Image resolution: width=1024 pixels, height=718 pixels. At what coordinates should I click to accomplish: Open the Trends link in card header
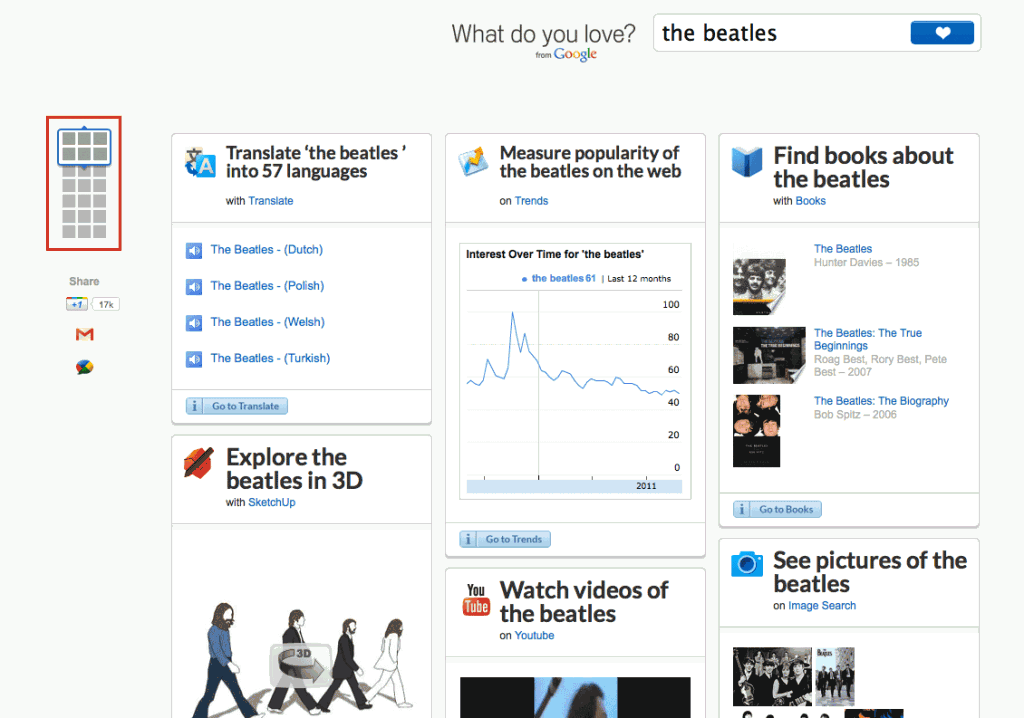tap(531, 201)
